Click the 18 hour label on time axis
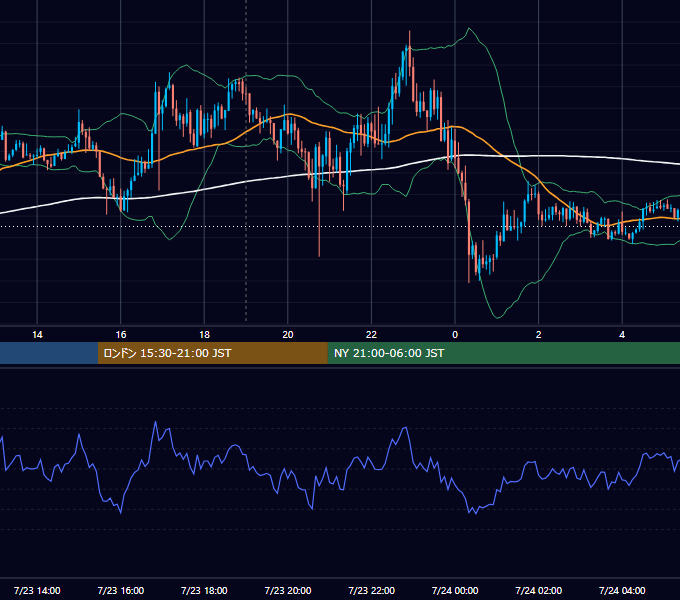 [204, 335]
